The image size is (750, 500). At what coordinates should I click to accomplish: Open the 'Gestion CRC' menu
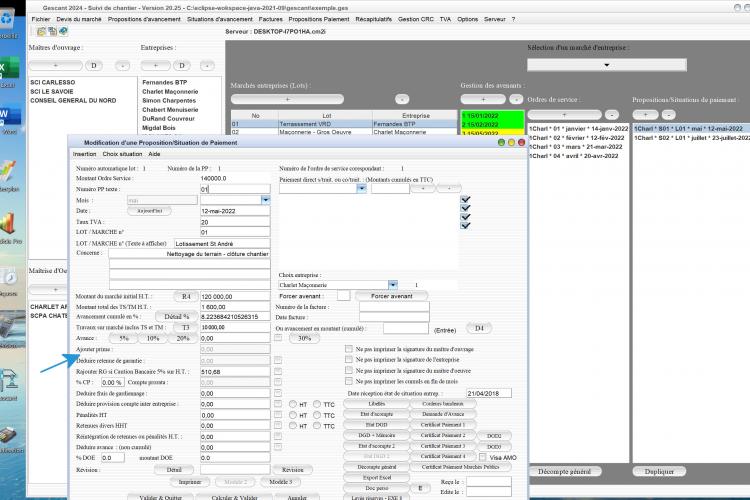click(416, 19)
